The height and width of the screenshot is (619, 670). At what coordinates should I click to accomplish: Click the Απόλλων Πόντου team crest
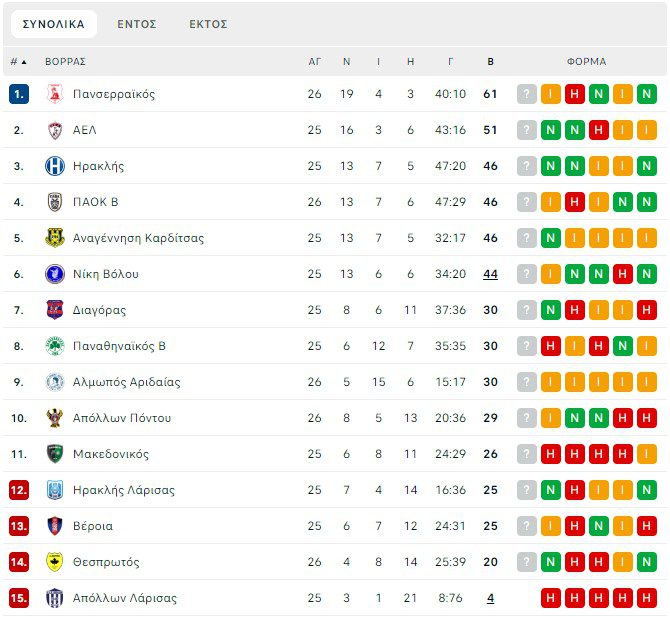(x=55, y=418)
